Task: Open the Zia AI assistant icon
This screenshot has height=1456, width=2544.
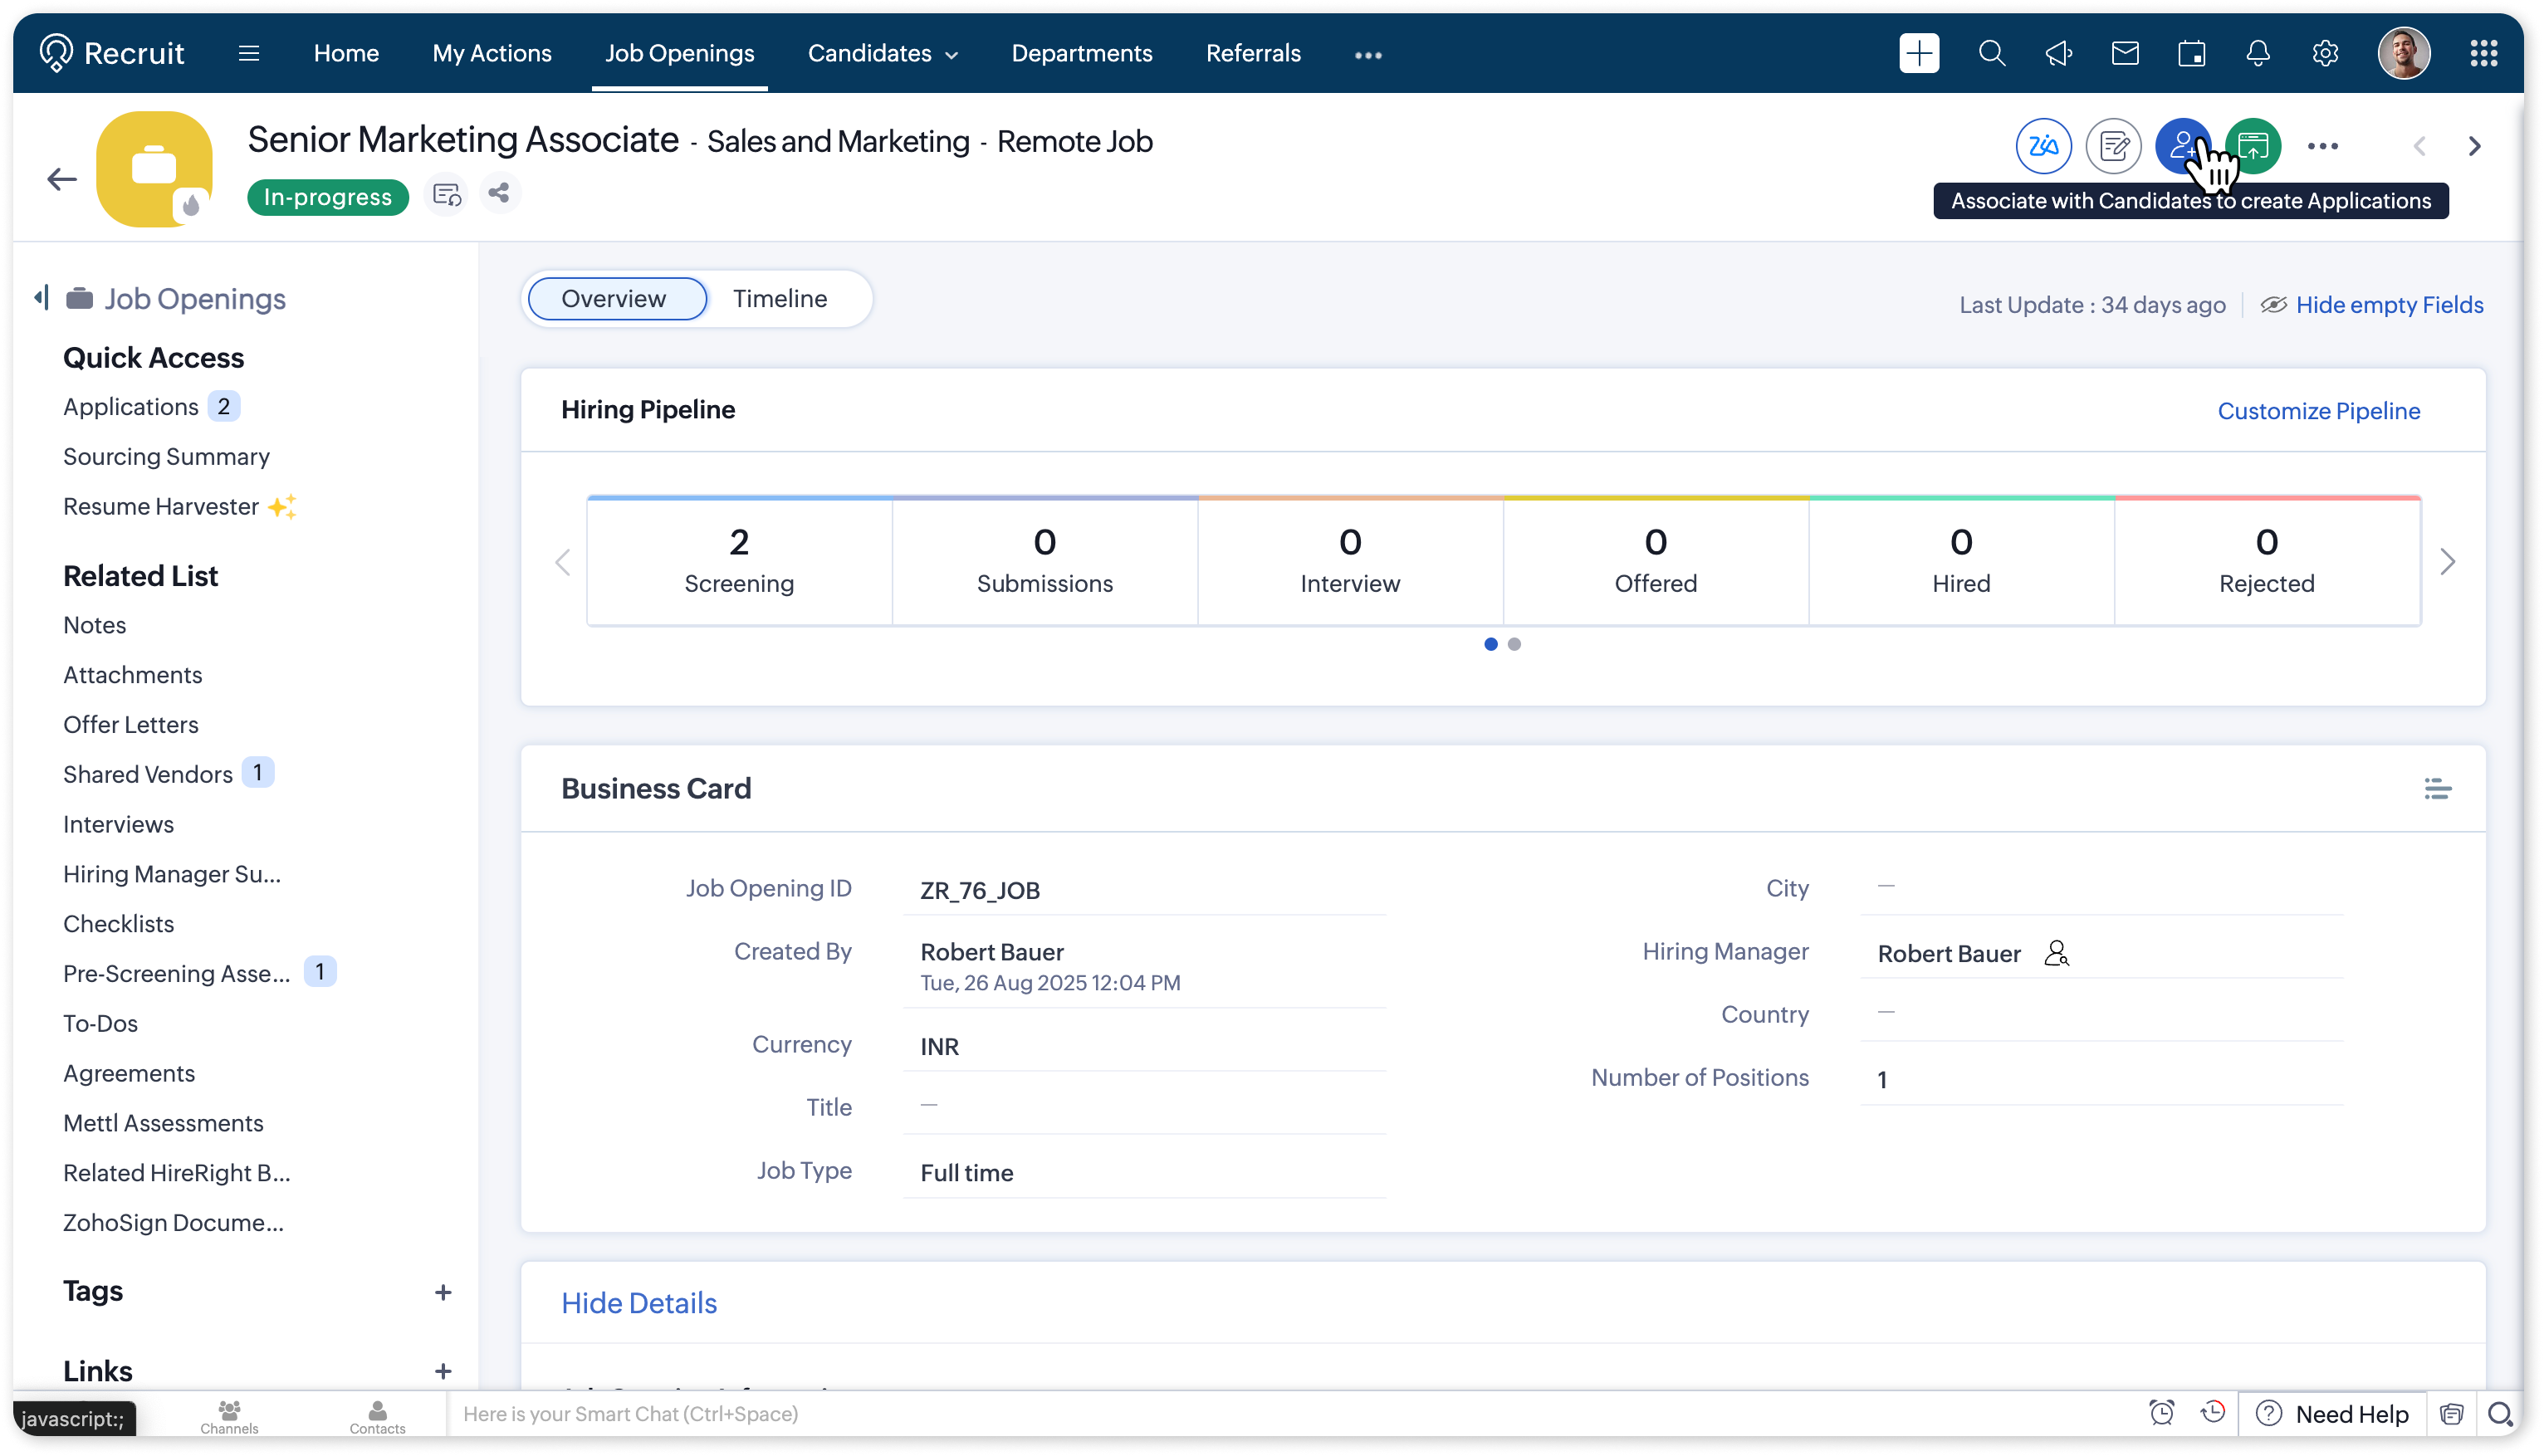Action: click(2043, 146)
